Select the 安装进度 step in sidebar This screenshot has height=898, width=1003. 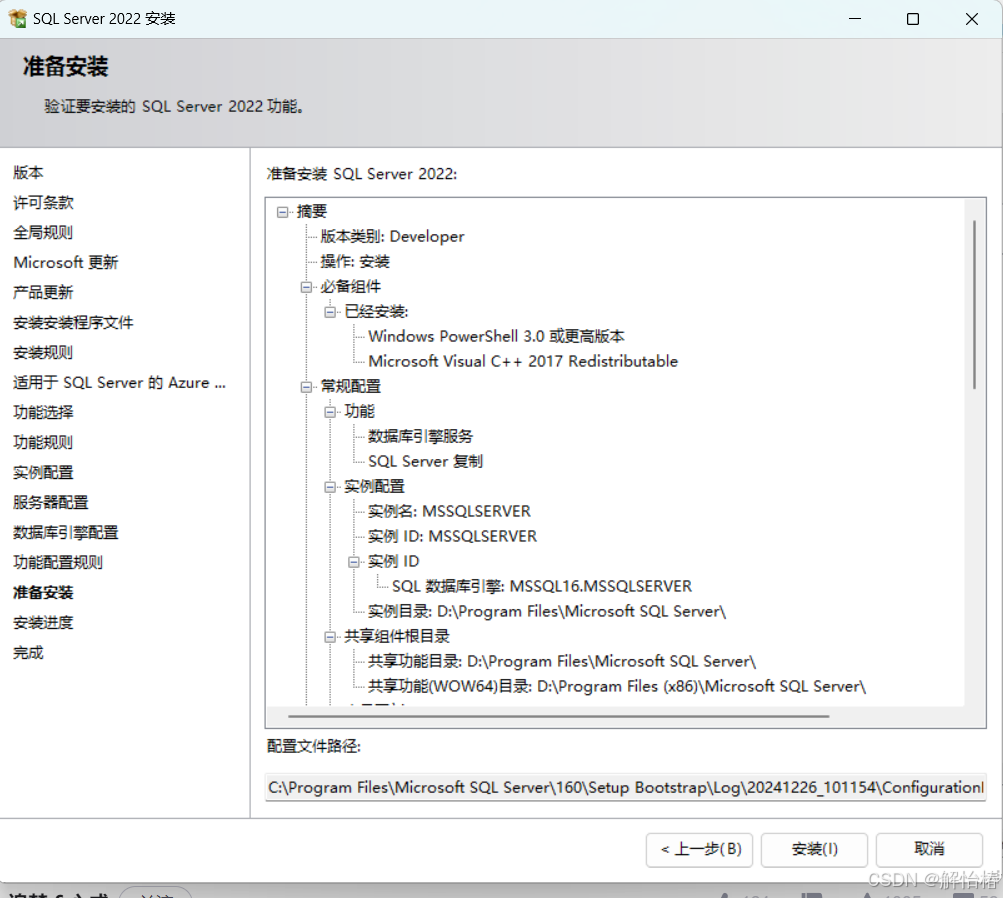tap(43, 623)
